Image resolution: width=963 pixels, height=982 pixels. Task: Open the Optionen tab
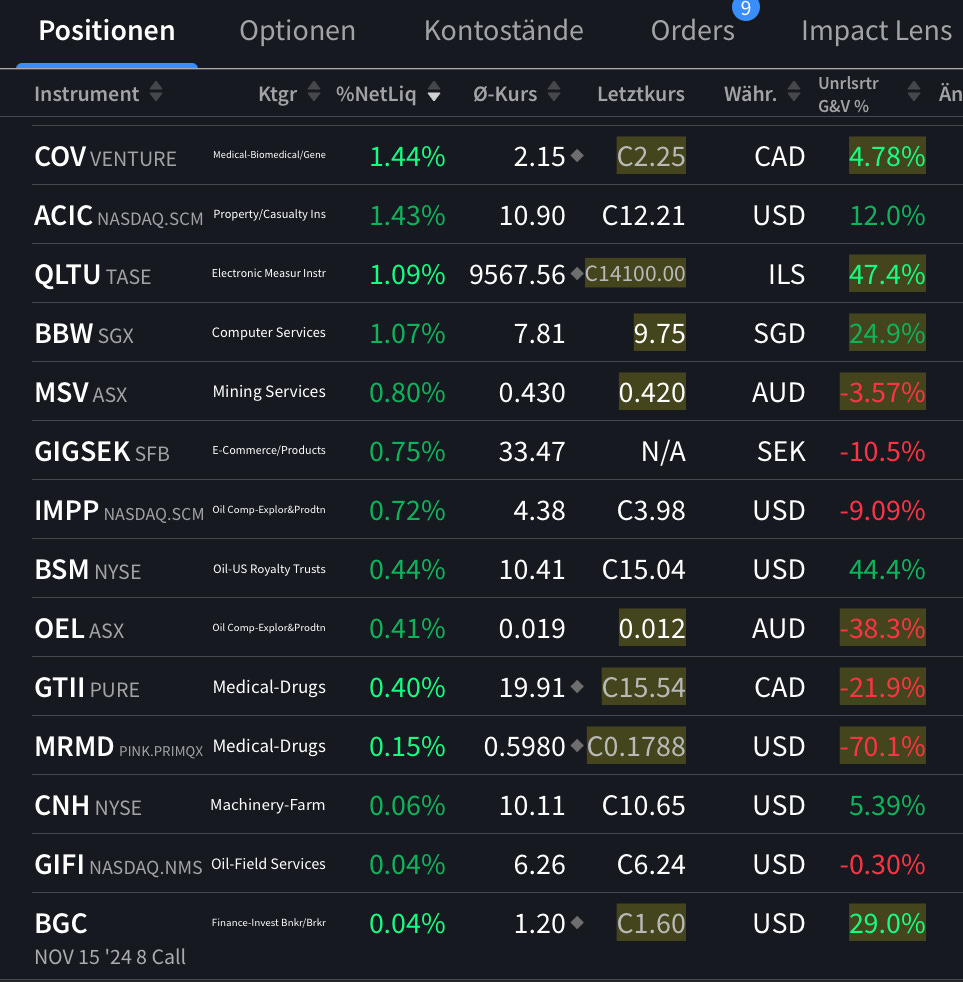click(x=297, y=31)
